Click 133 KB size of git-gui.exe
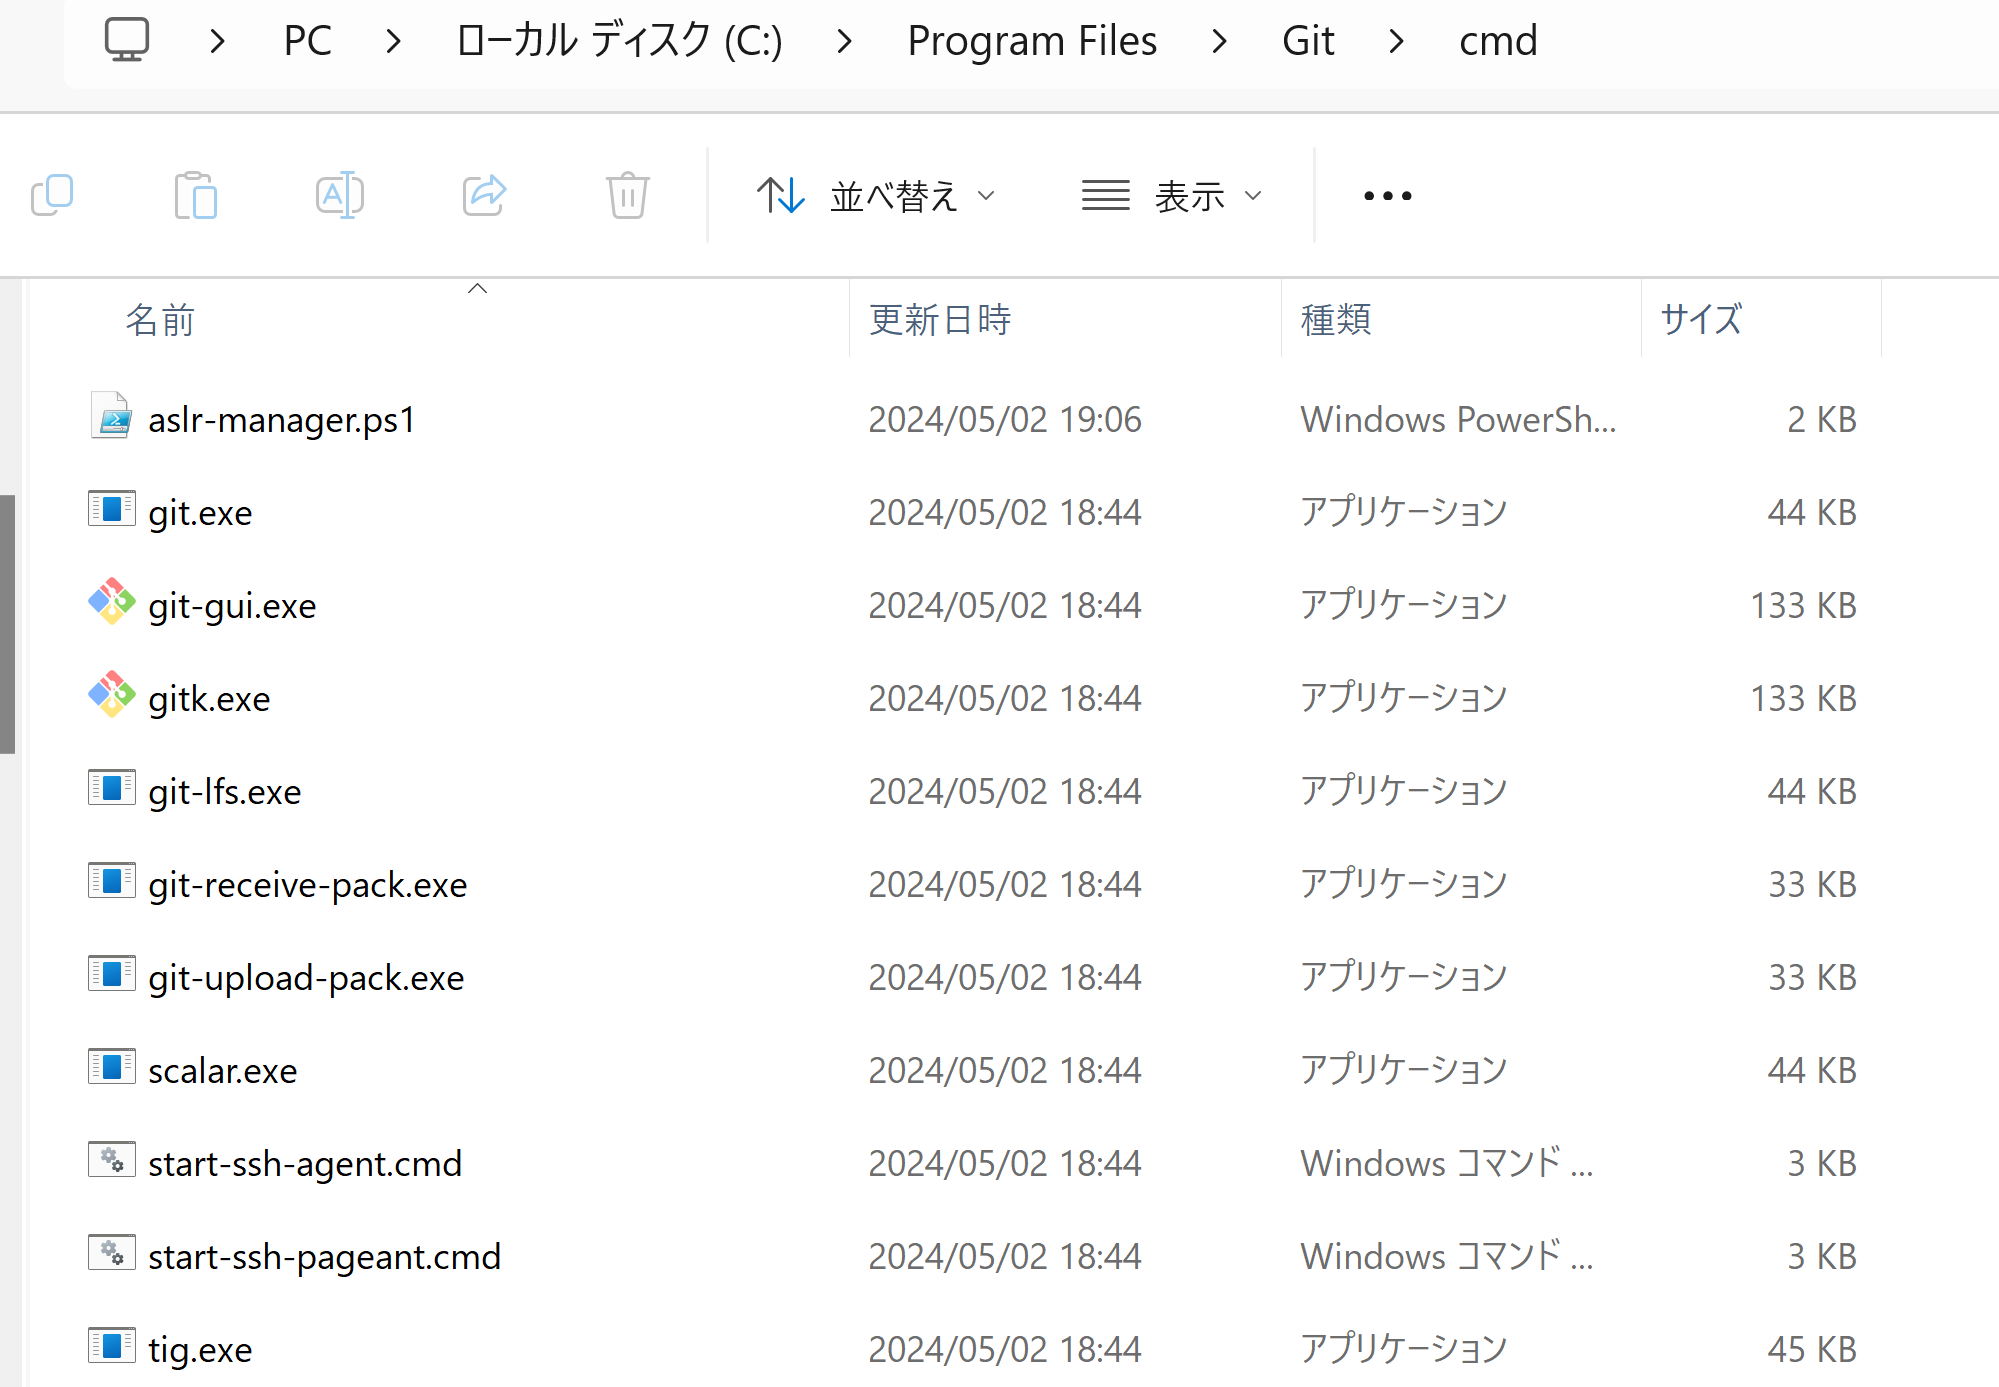 tap(1803, 606)
